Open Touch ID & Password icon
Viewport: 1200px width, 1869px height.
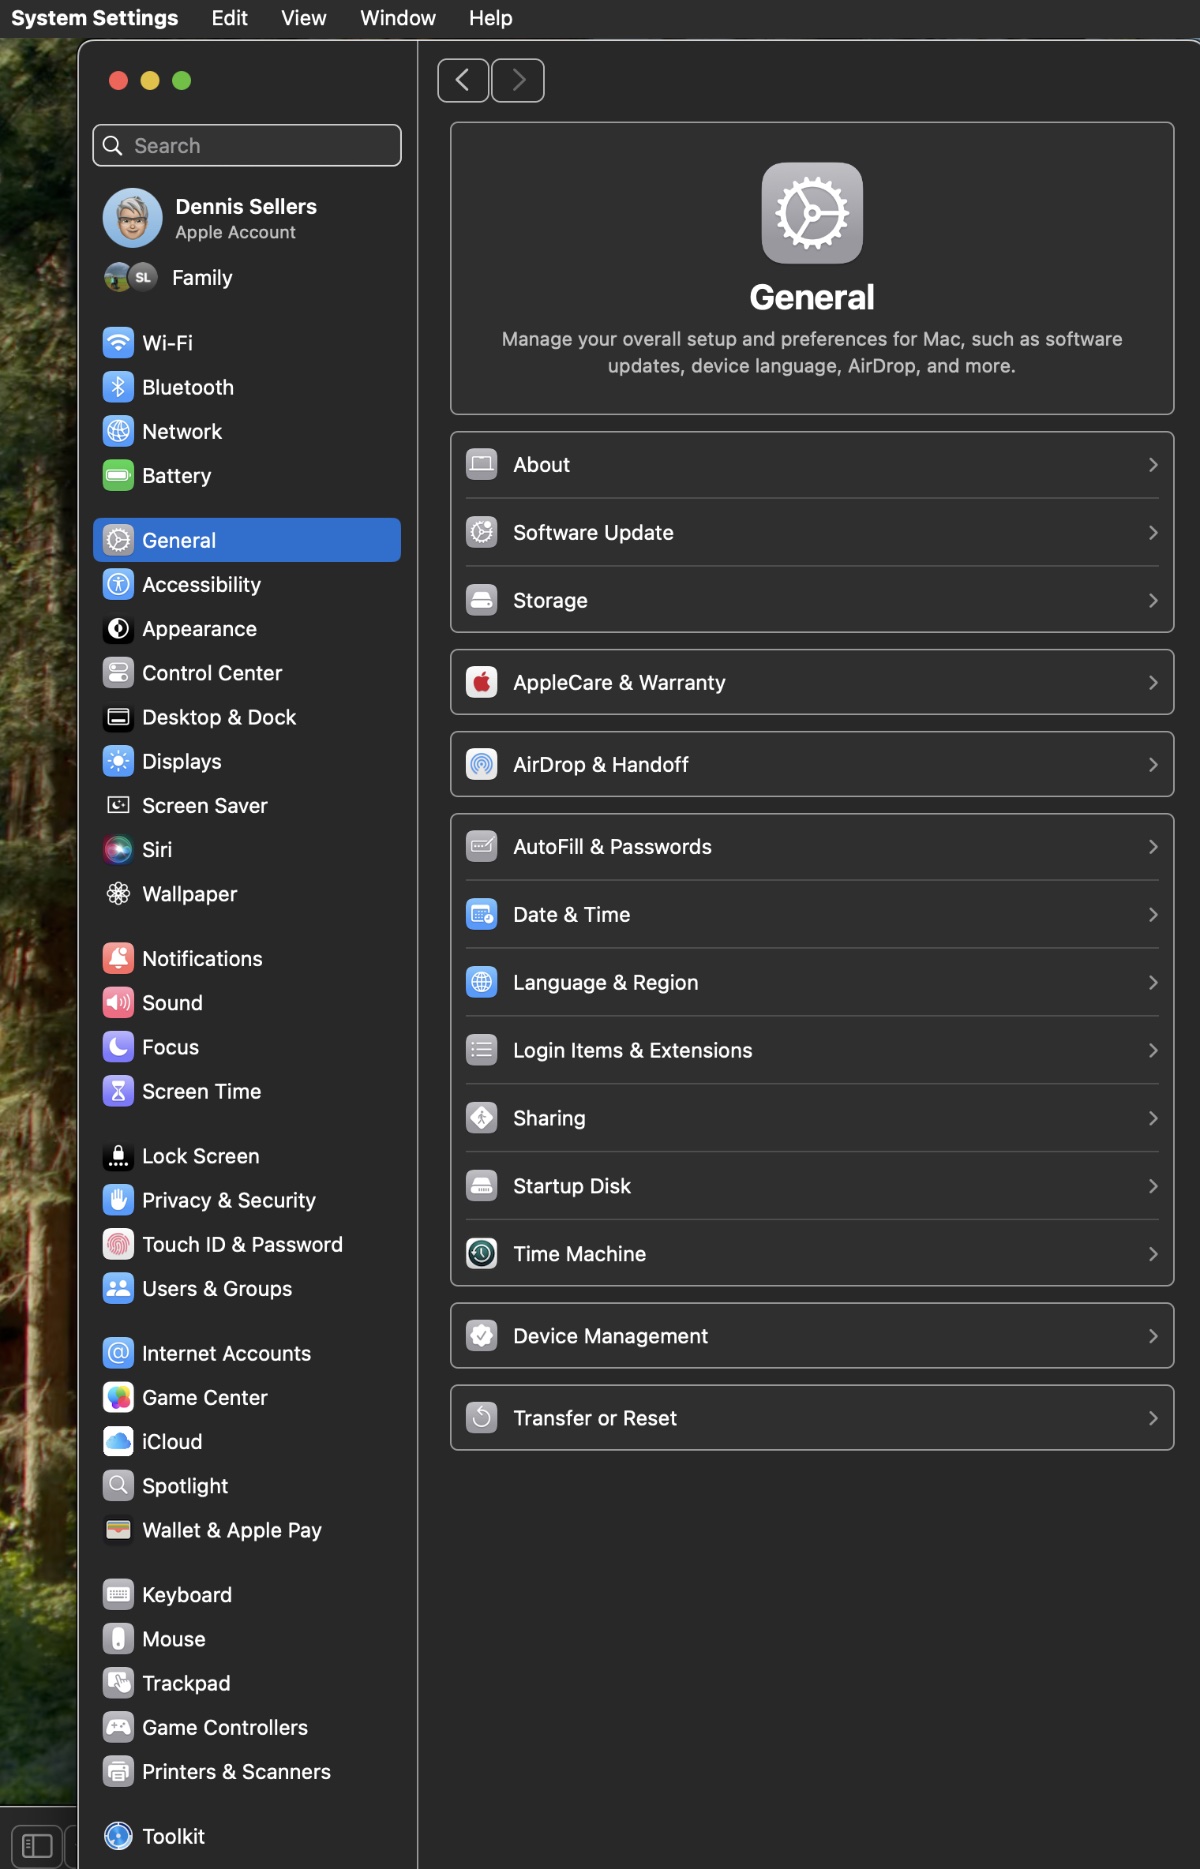click(118, 1245)
